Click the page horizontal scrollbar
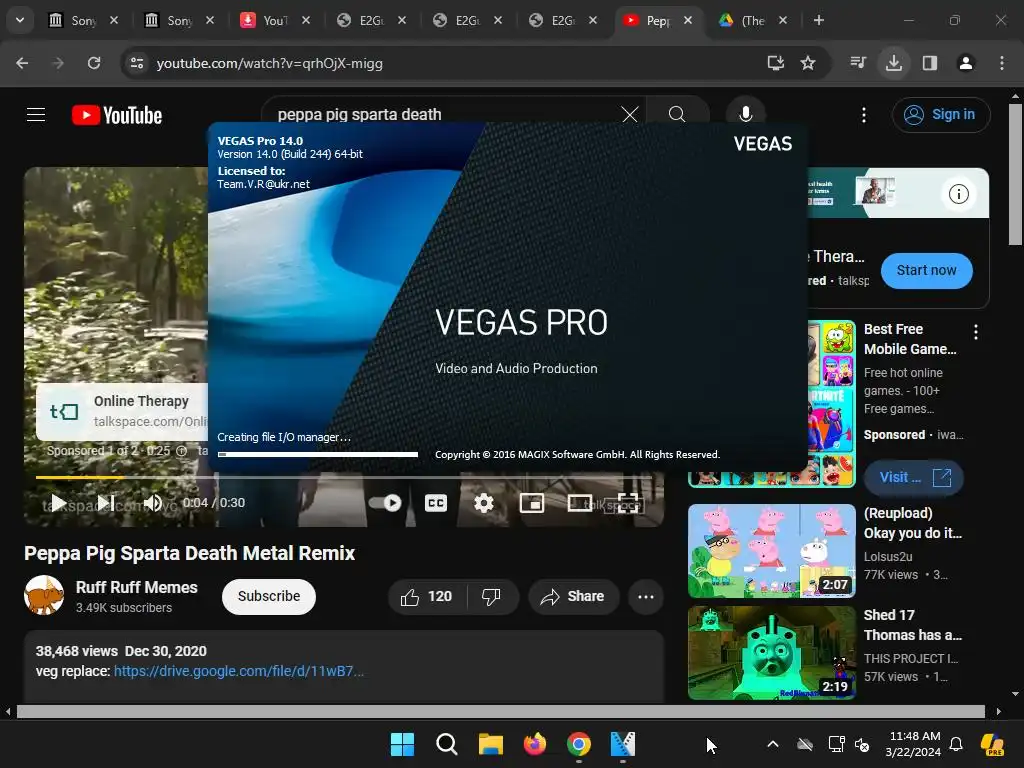Viewport: 1024px width, 768px height. pyautogui.click(x=500, y=711)
